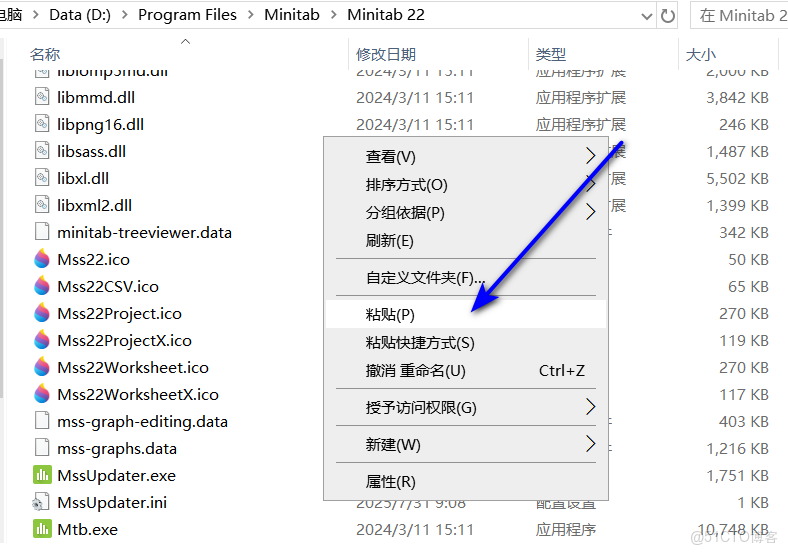Open the address bar history dropdown

[x=647, y=17]
